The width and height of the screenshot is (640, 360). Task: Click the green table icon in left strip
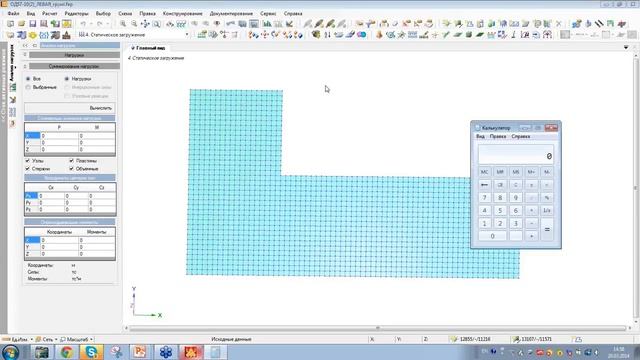13,87
